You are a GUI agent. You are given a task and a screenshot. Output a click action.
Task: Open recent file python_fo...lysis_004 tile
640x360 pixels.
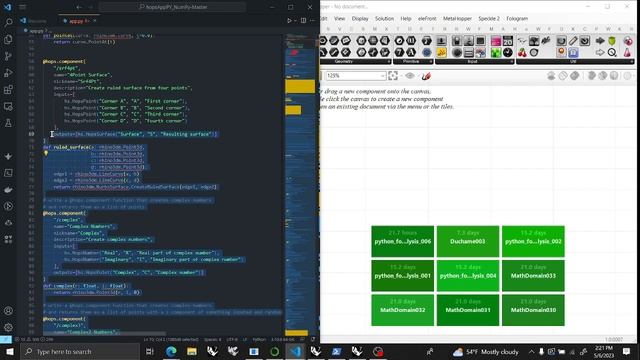click(468, 276)
